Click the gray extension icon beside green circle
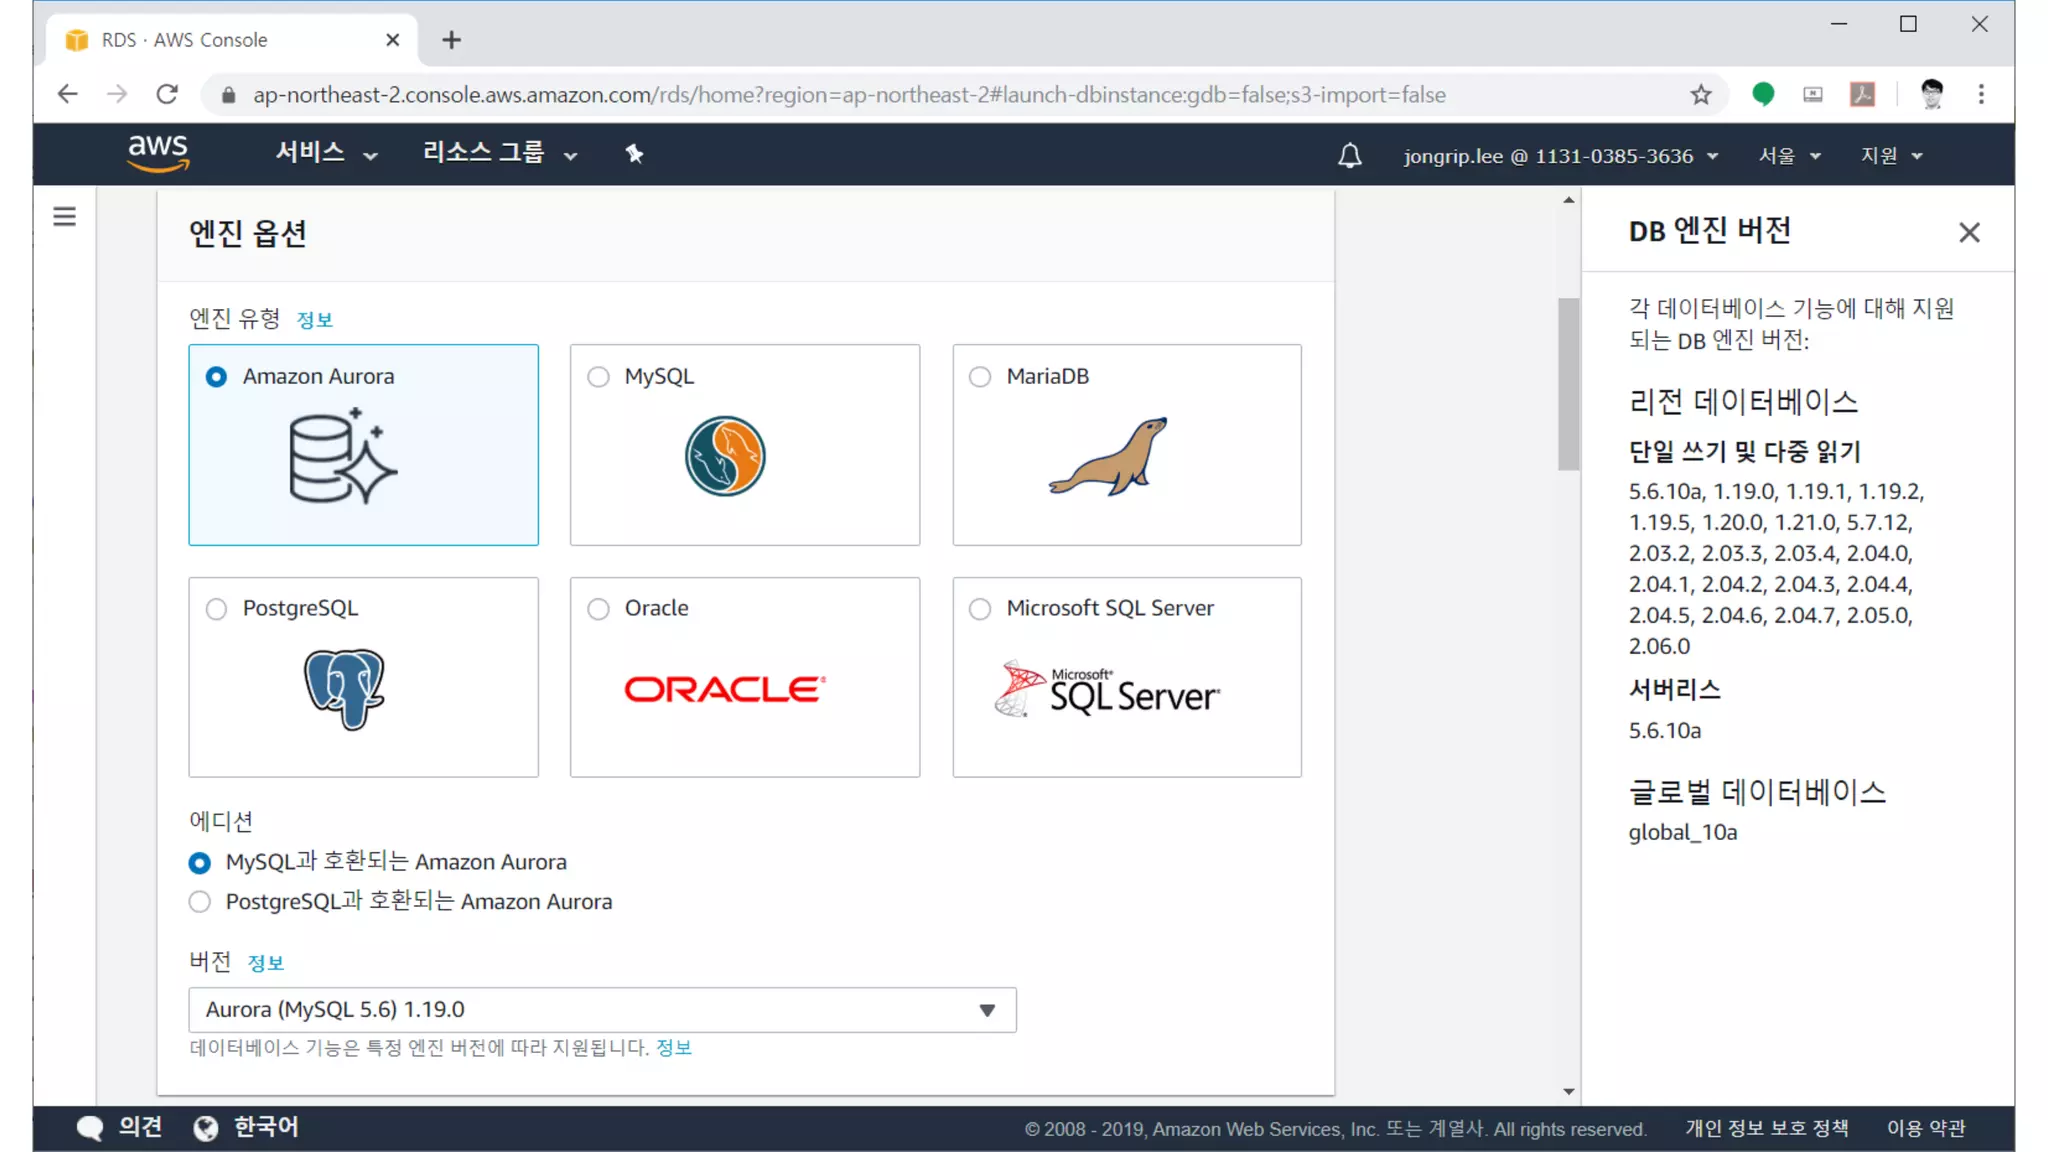 pos(1812,94)
